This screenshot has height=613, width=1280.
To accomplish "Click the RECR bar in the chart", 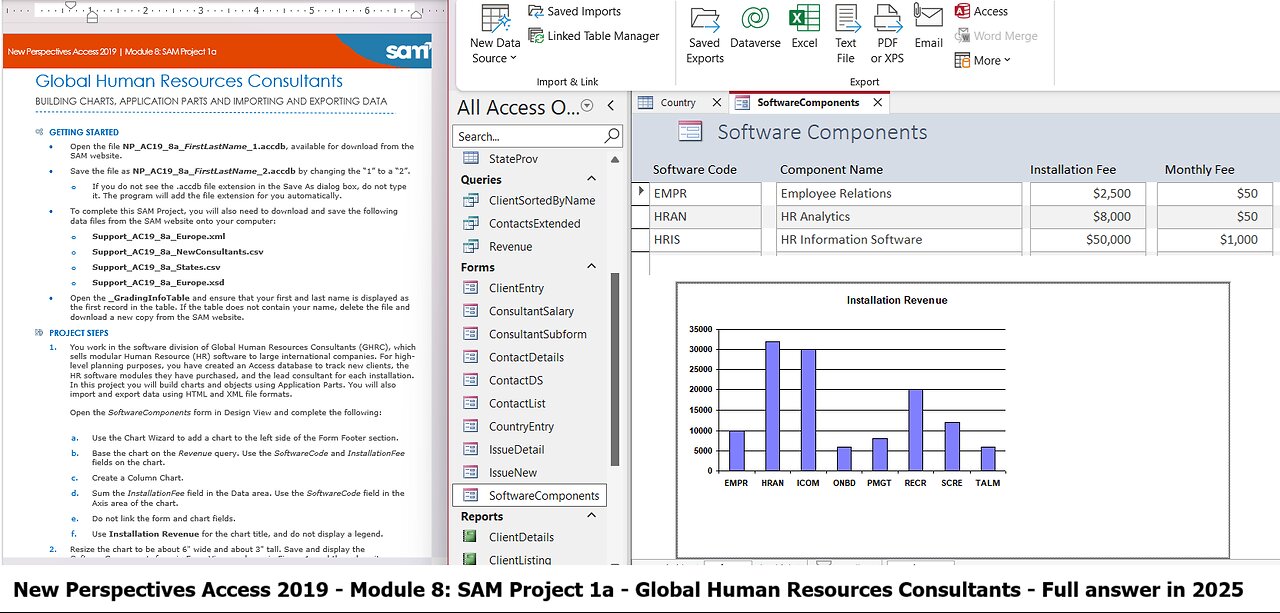I will [x=916, y=430].
